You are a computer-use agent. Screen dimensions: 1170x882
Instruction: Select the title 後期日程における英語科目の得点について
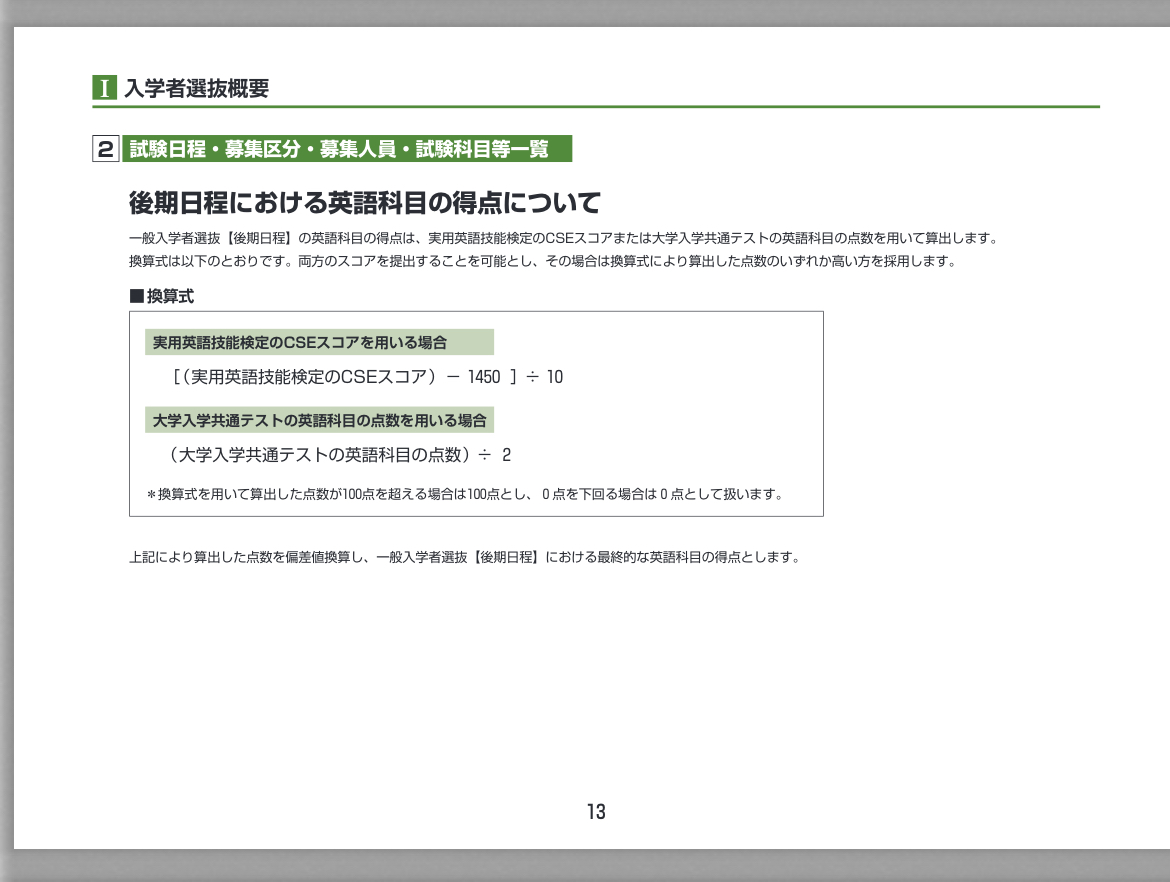[x=364, y=203]
